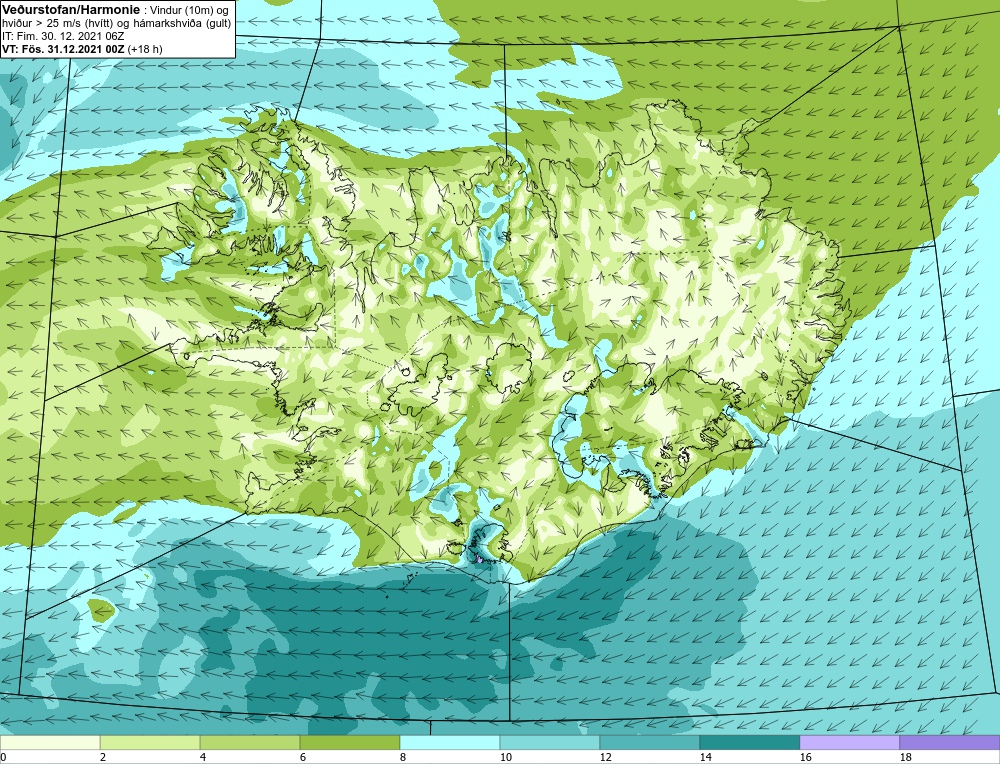Click the 14–16 m/s dark teal swatch
The image size is (1000, 764).
750,743
